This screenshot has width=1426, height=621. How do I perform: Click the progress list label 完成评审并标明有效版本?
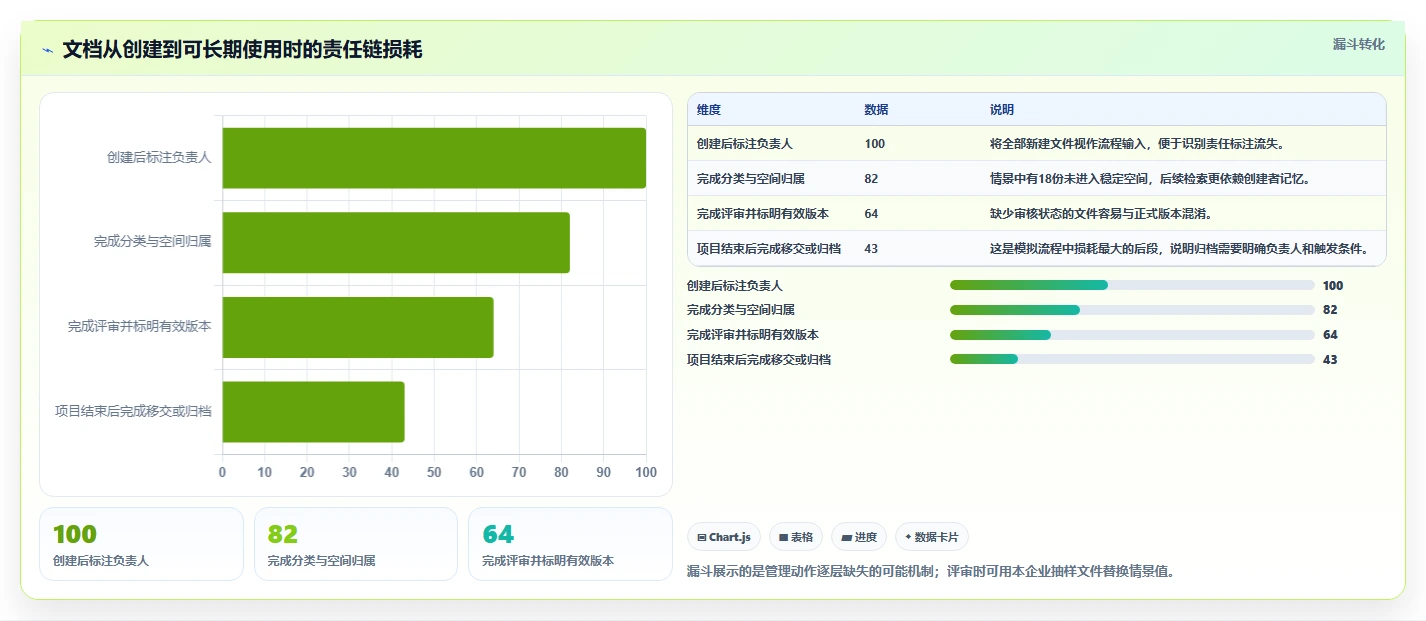click(753, 335)
